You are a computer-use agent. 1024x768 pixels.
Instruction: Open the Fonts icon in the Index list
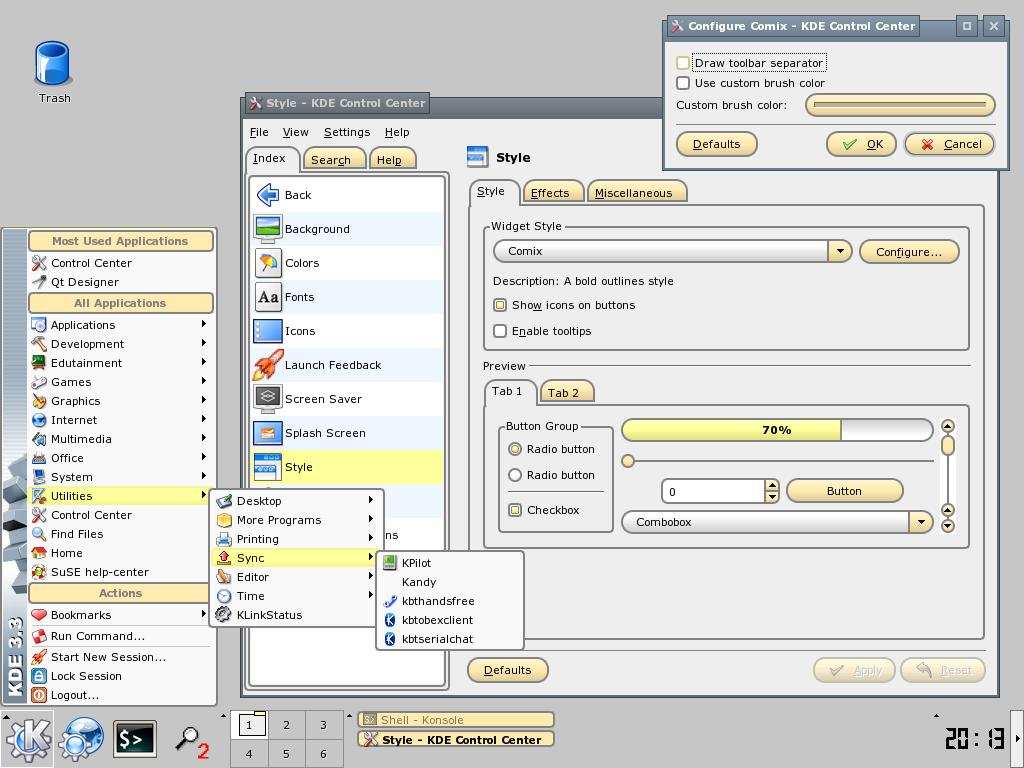(268, 296)
